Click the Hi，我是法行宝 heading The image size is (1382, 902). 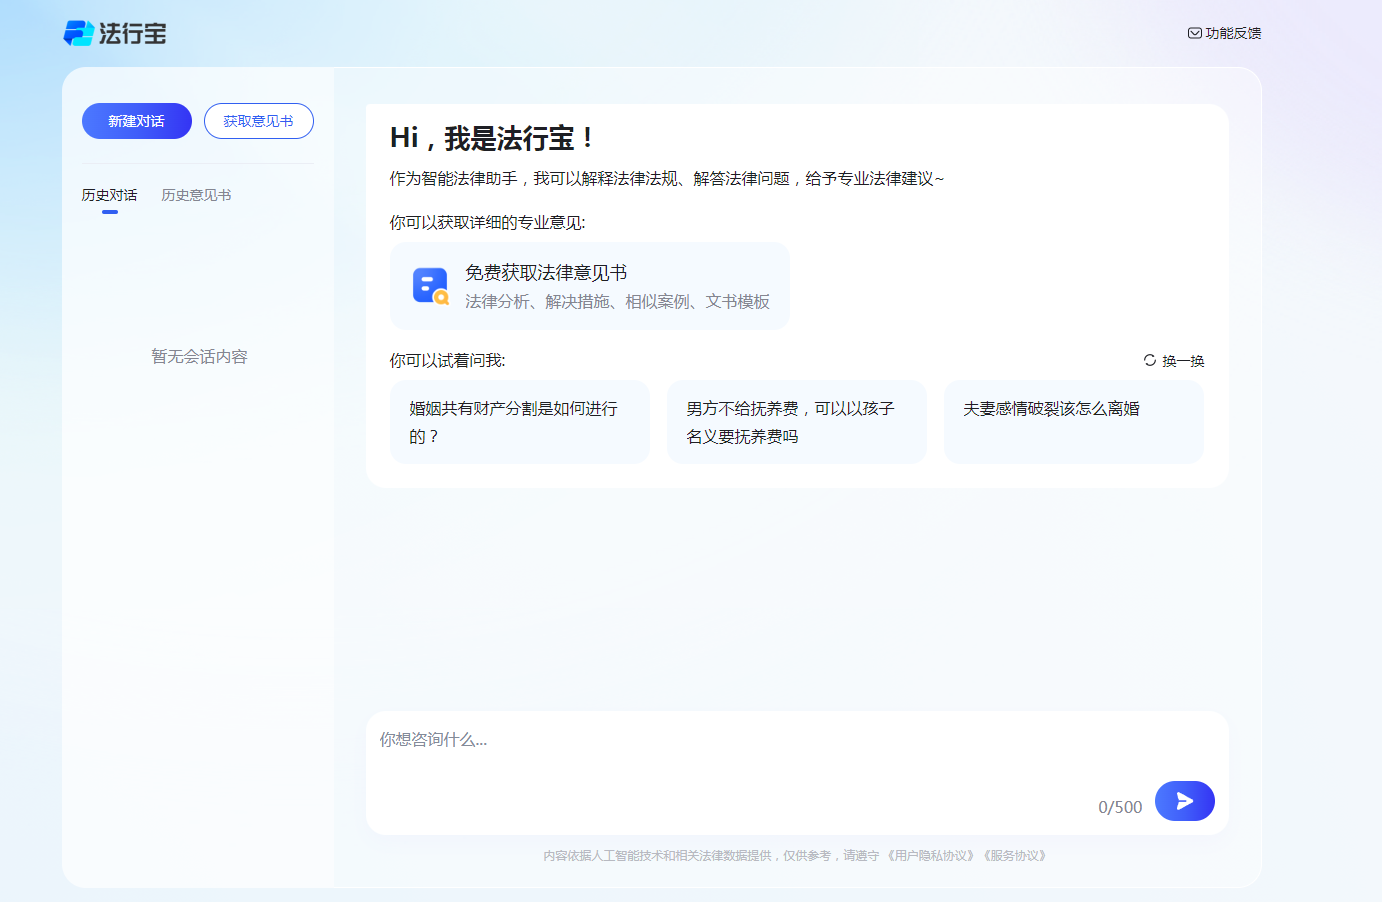coord(493,138)
